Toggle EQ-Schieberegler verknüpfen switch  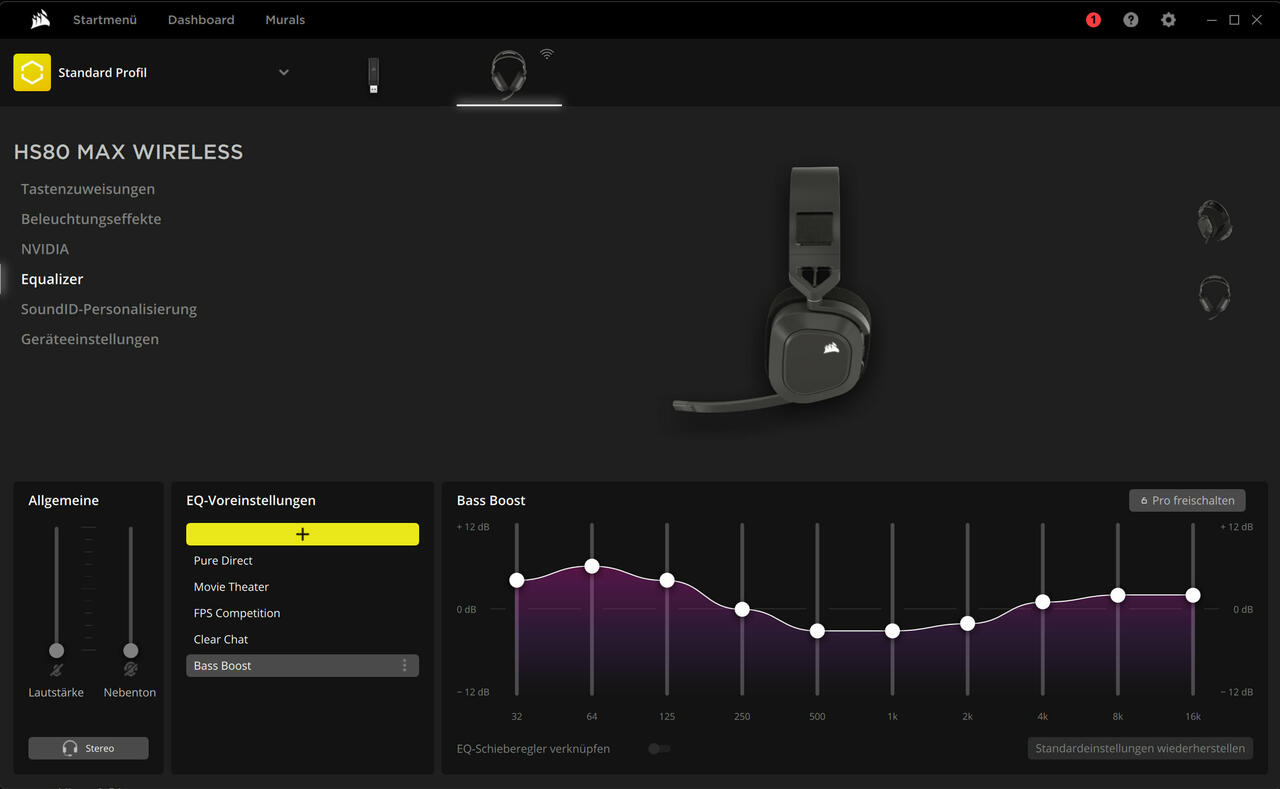659,748
